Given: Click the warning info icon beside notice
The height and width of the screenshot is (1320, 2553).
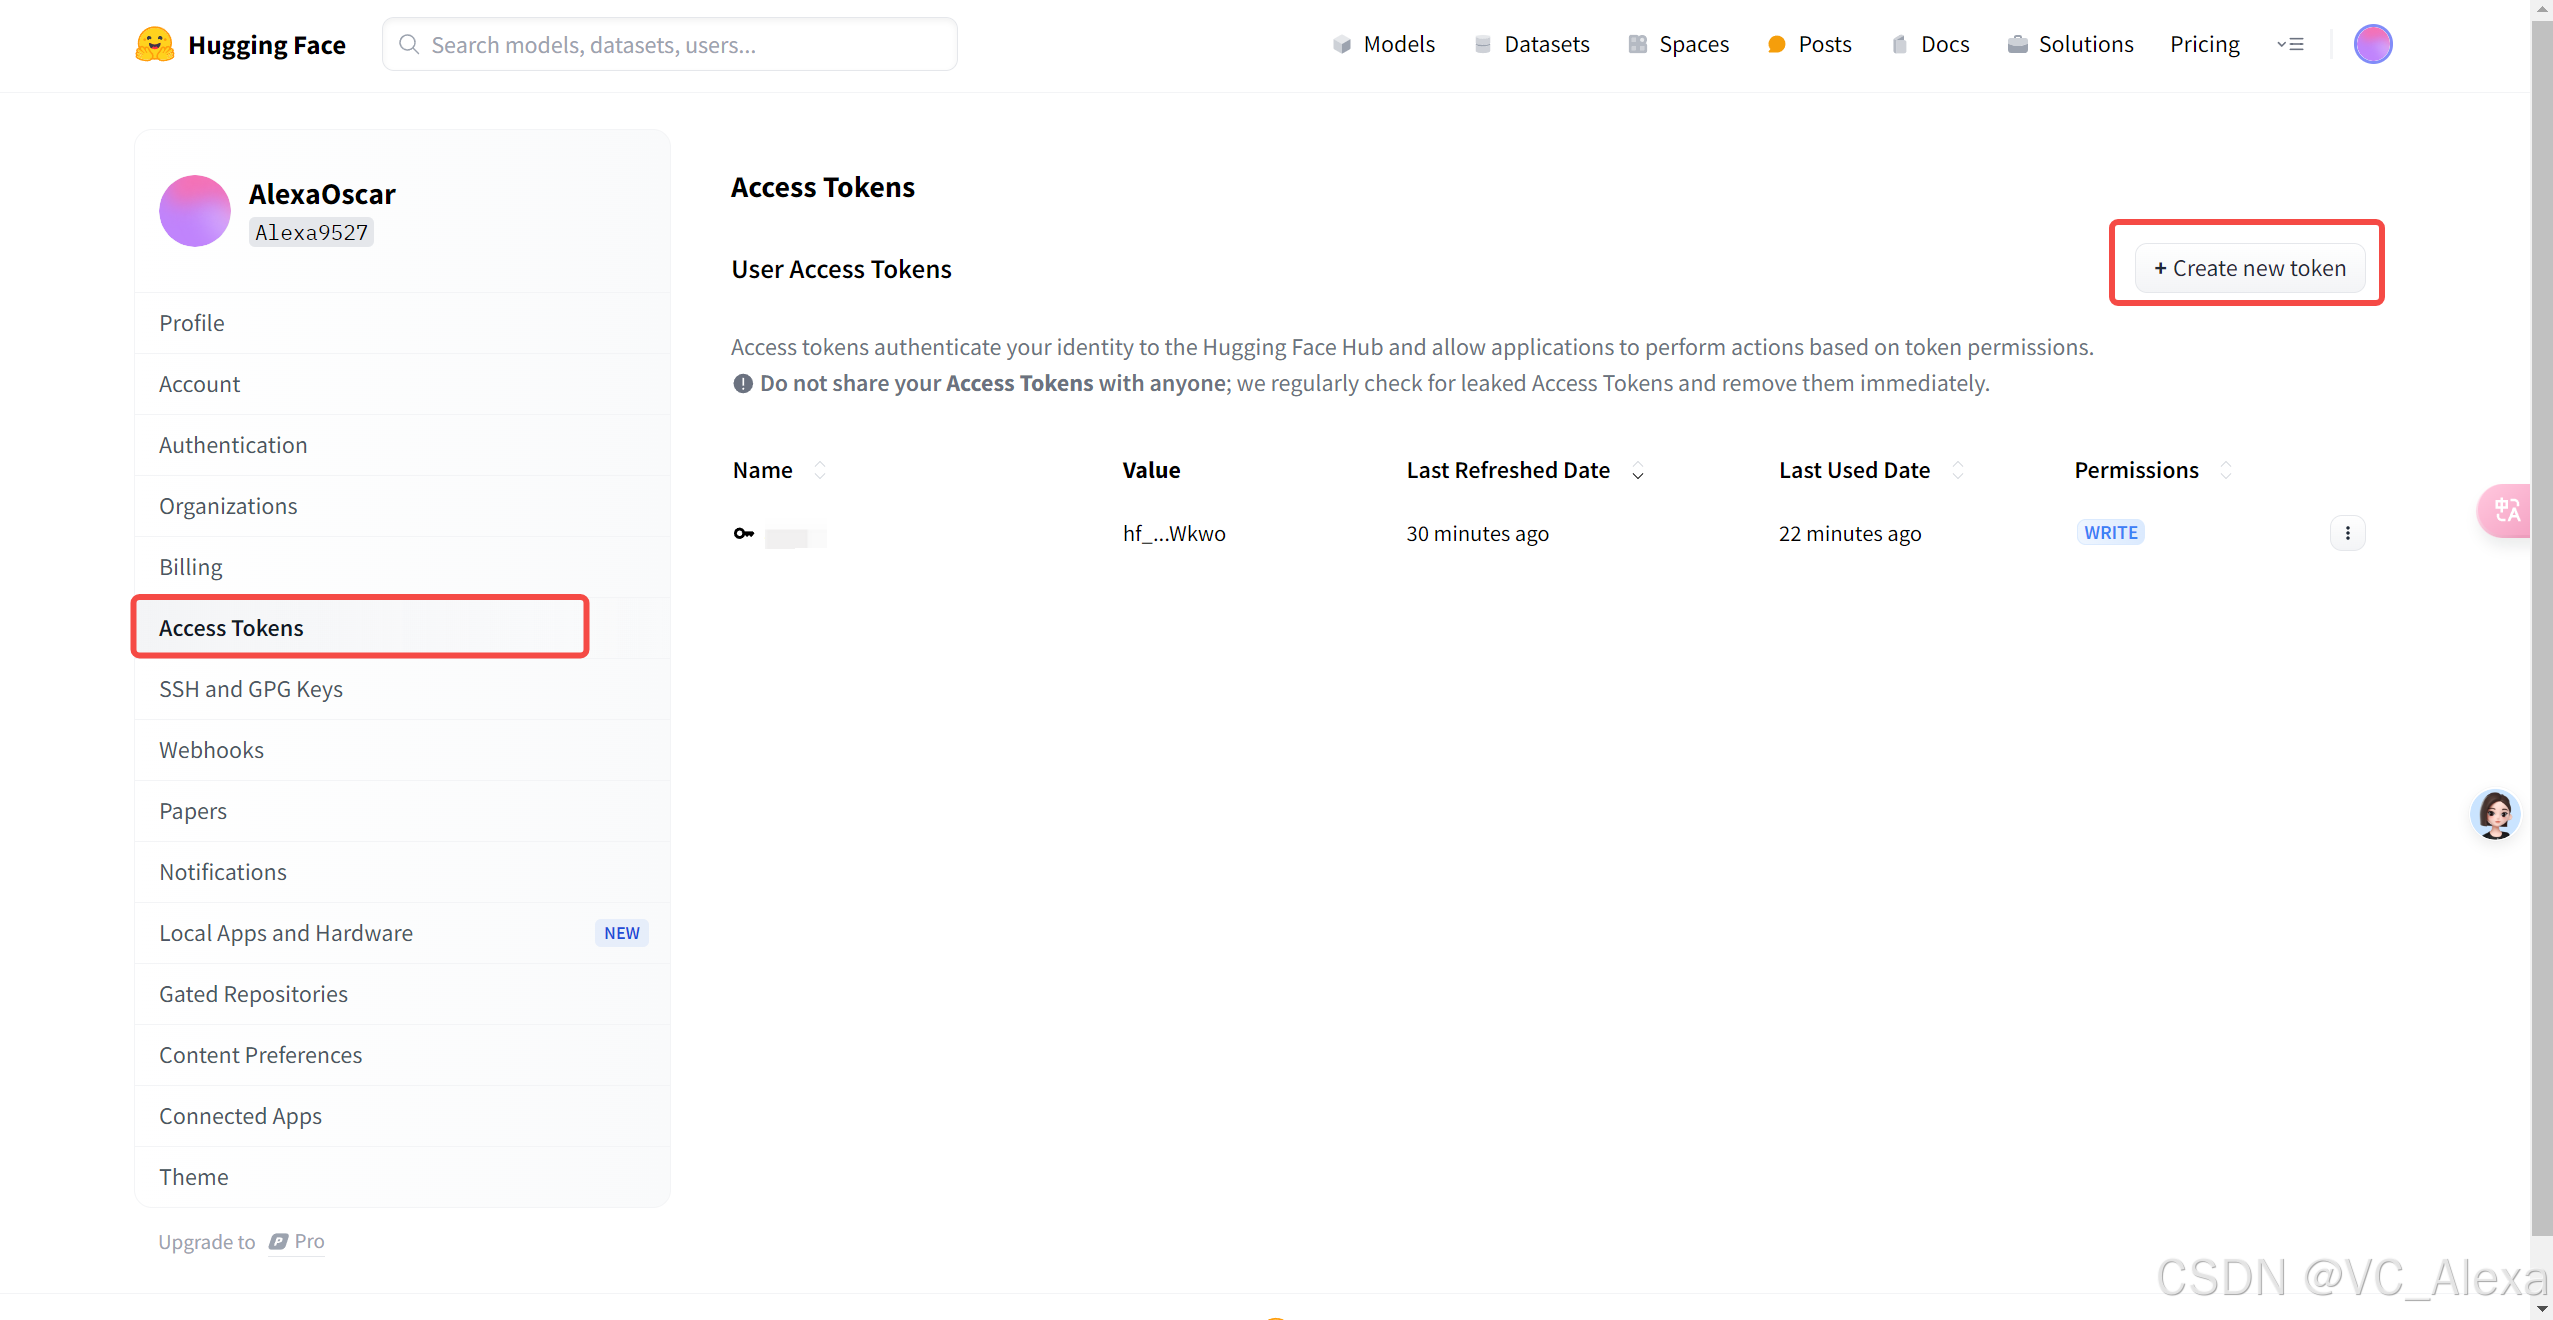Looking at the screenshot, I should point(742,383).
